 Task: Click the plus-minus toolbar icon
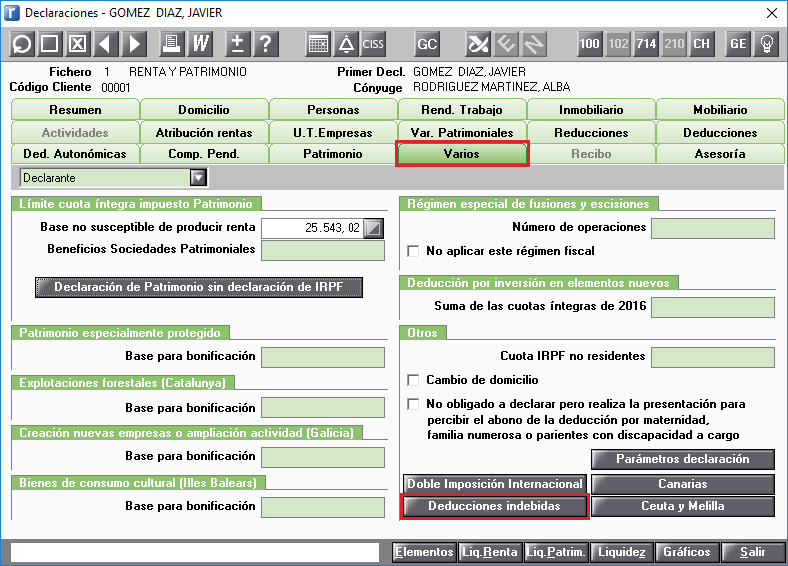(238, 44)
